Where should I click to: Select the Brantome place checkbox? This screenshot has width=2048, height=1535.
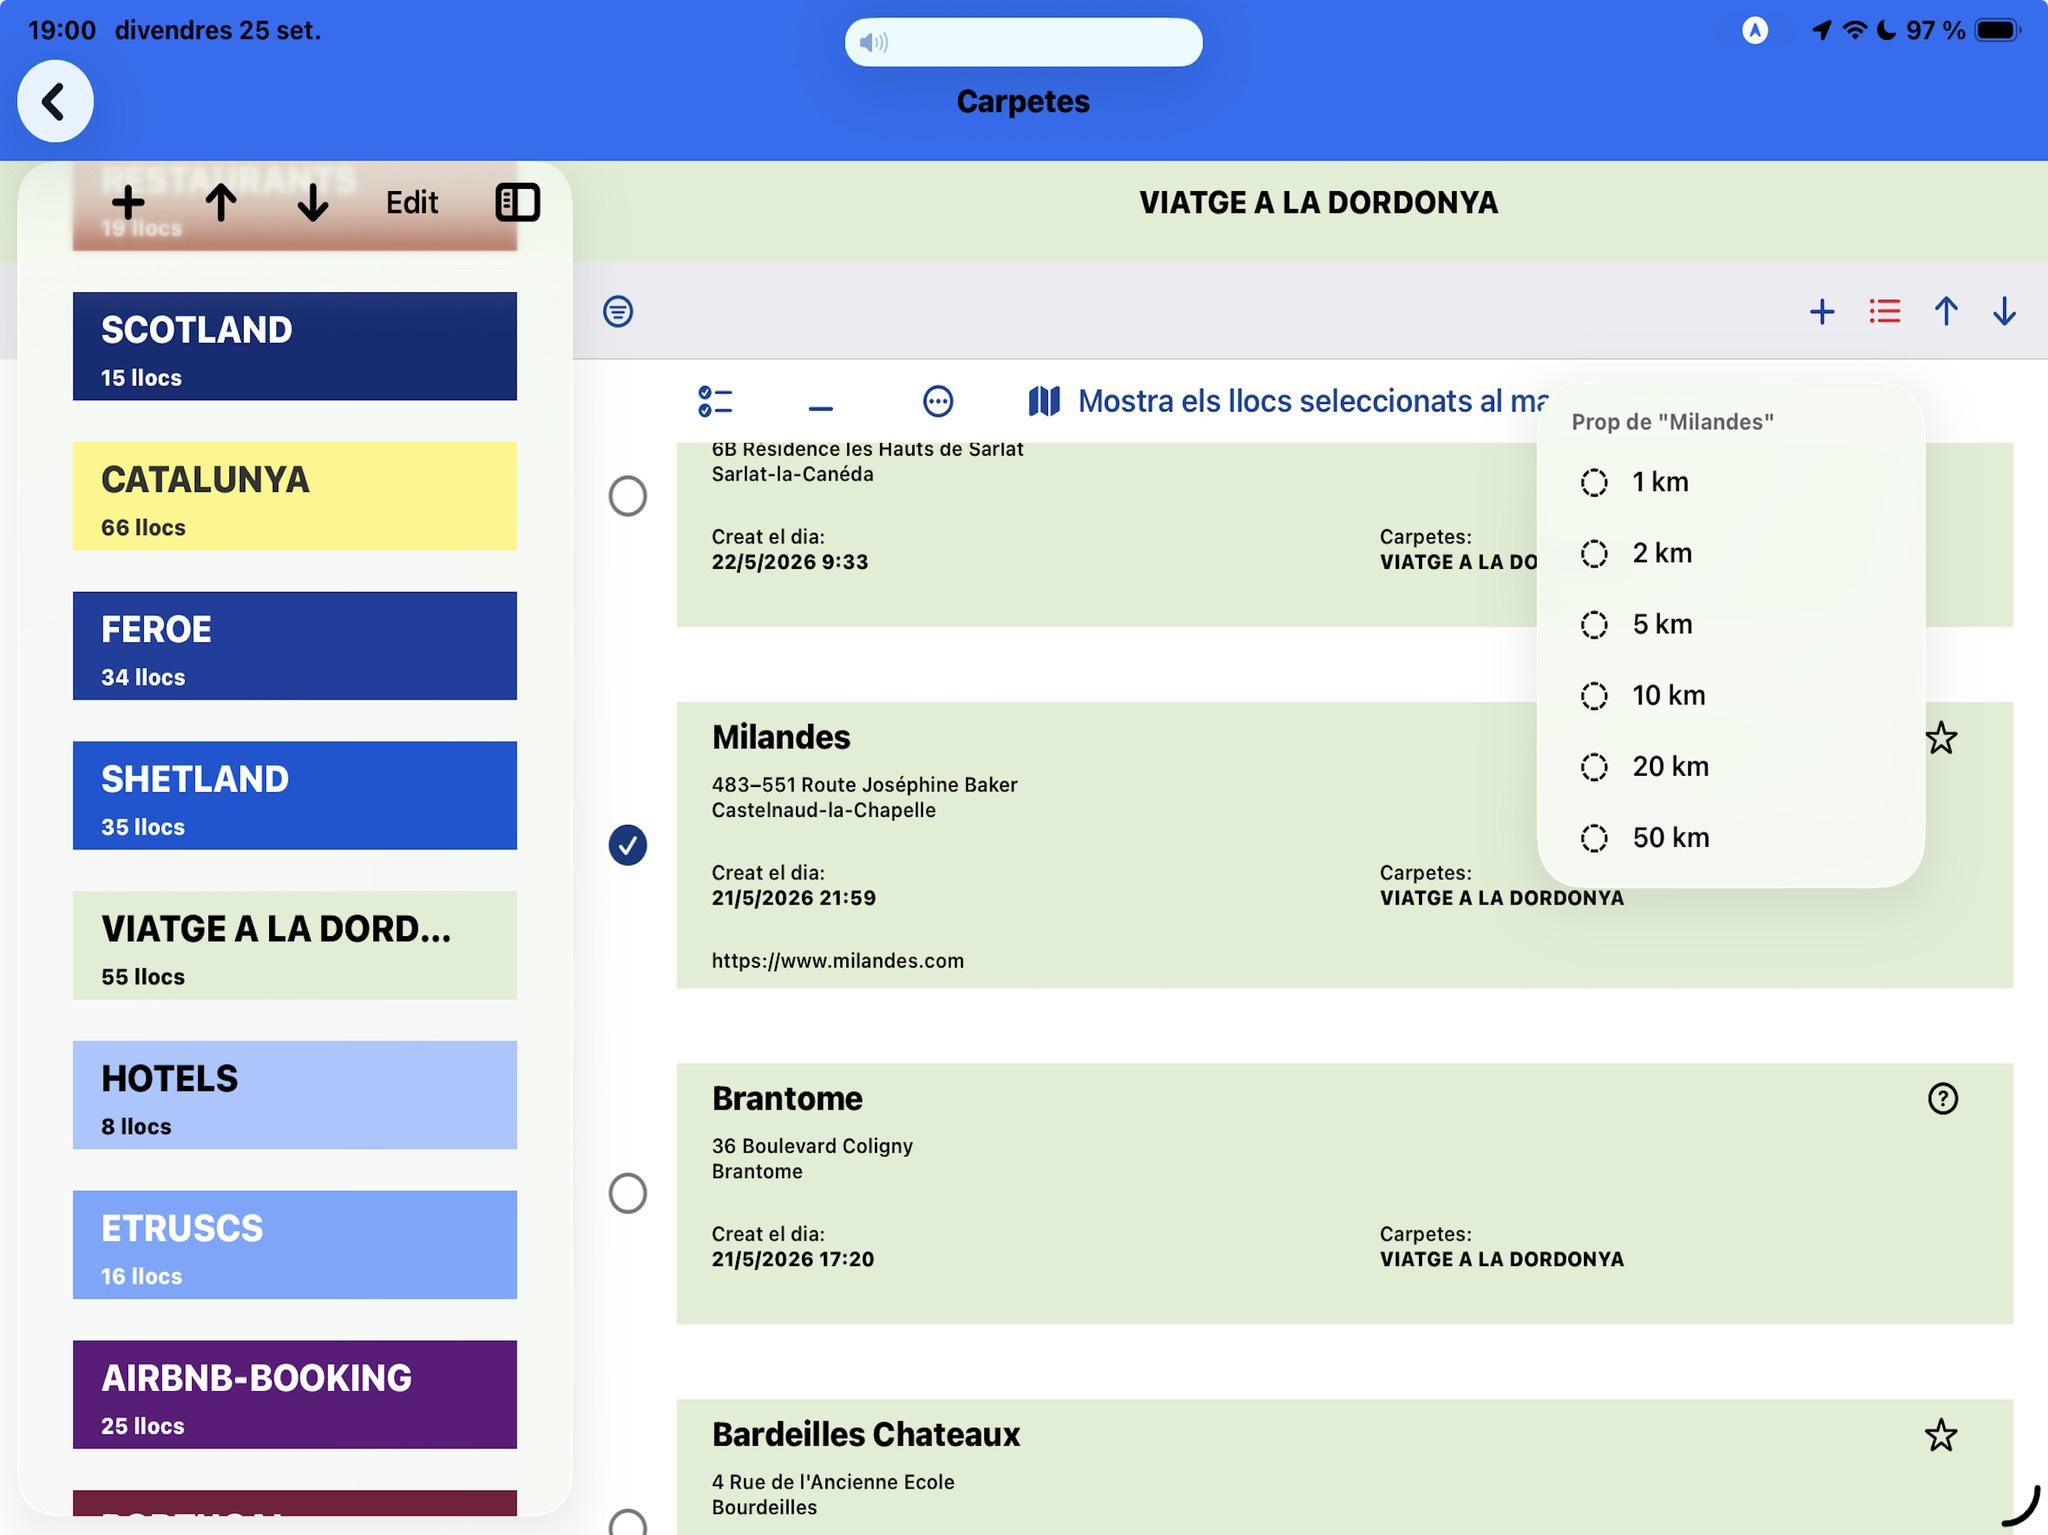(x=628, y=1193)
